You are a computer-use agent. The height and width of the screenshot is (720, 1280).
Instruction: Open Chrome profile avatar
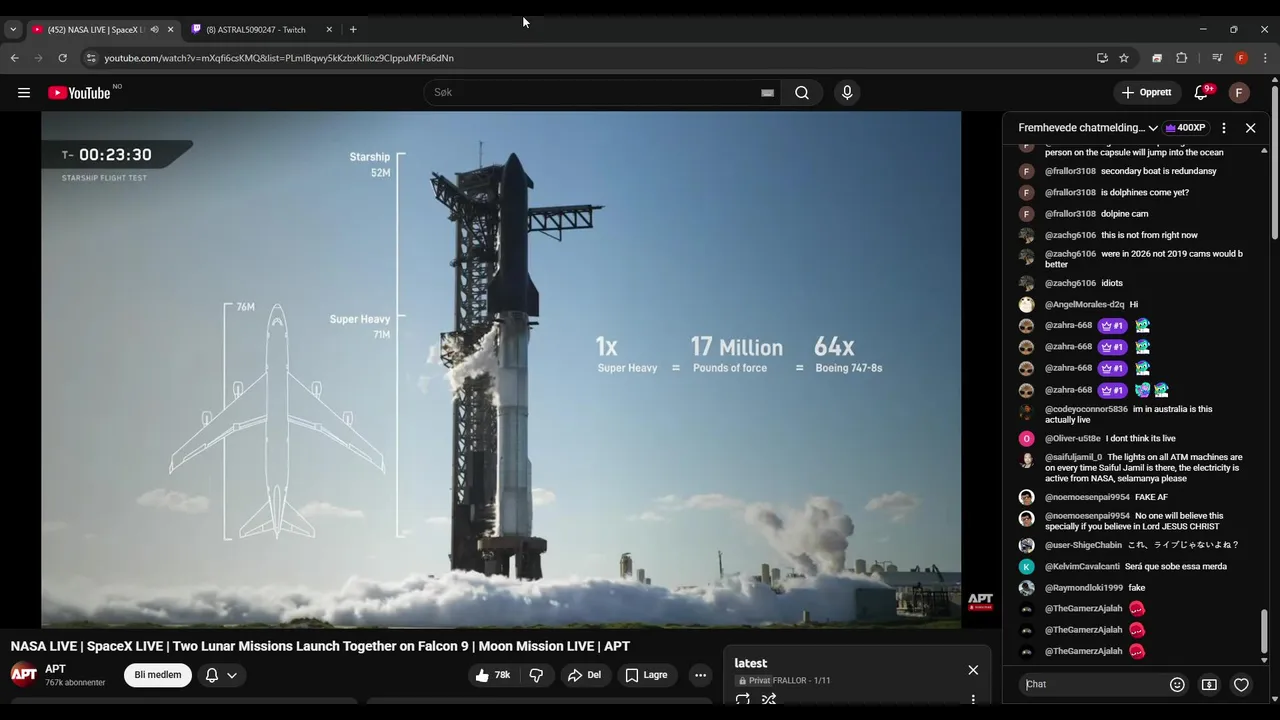[1241, 58]
